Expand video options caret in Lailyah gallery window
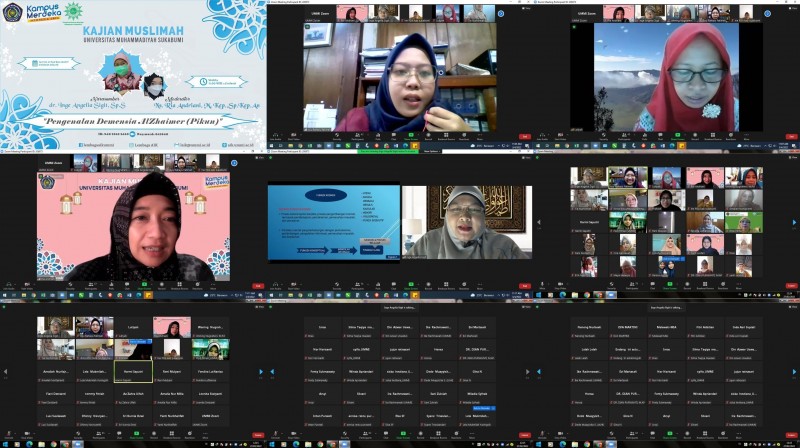Viewport: 800px width, 448px height. [34, 433]
